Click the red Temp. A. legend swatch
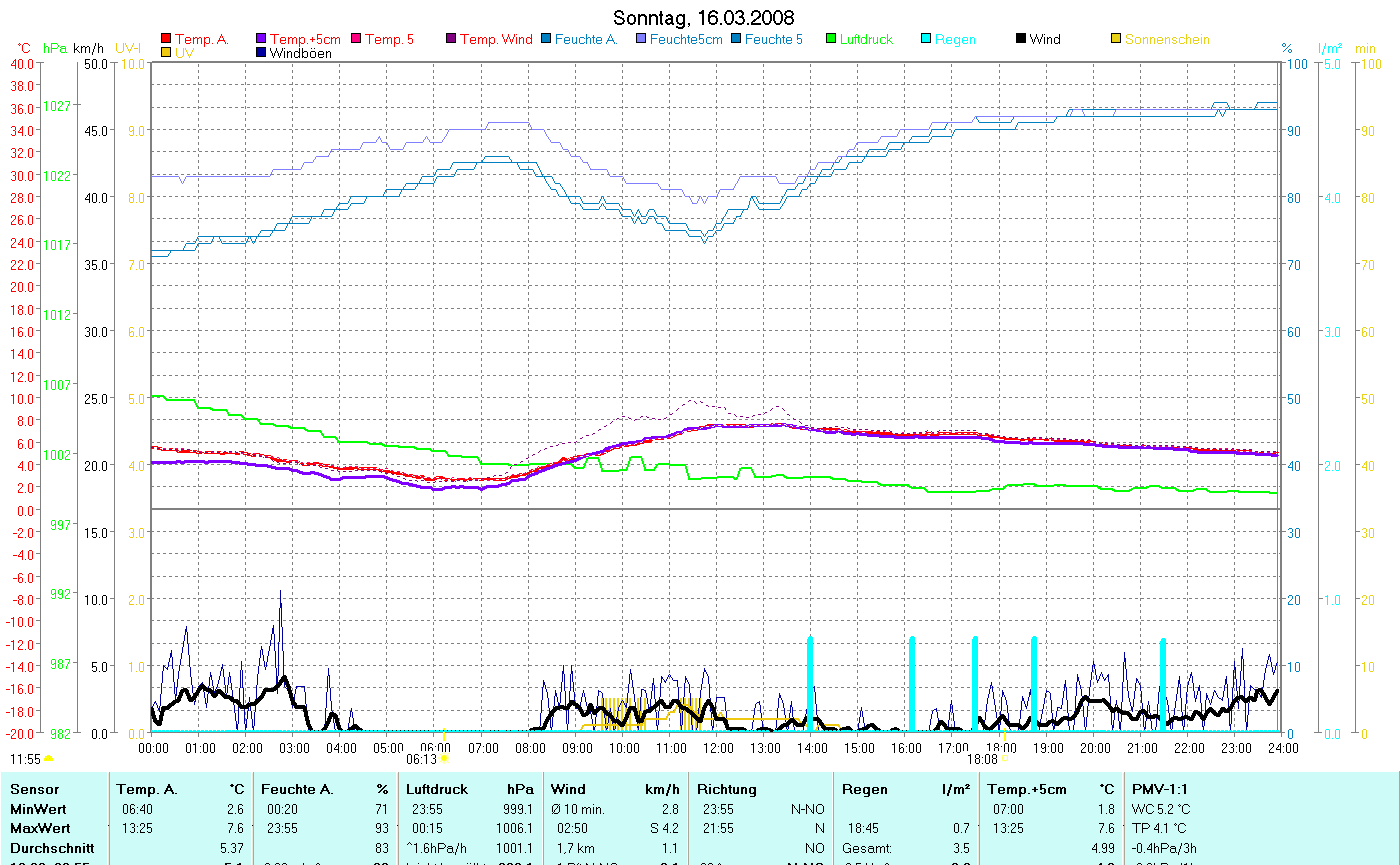Image resolution: width=1400 pixels, height=865 pixels. (166, 40)
